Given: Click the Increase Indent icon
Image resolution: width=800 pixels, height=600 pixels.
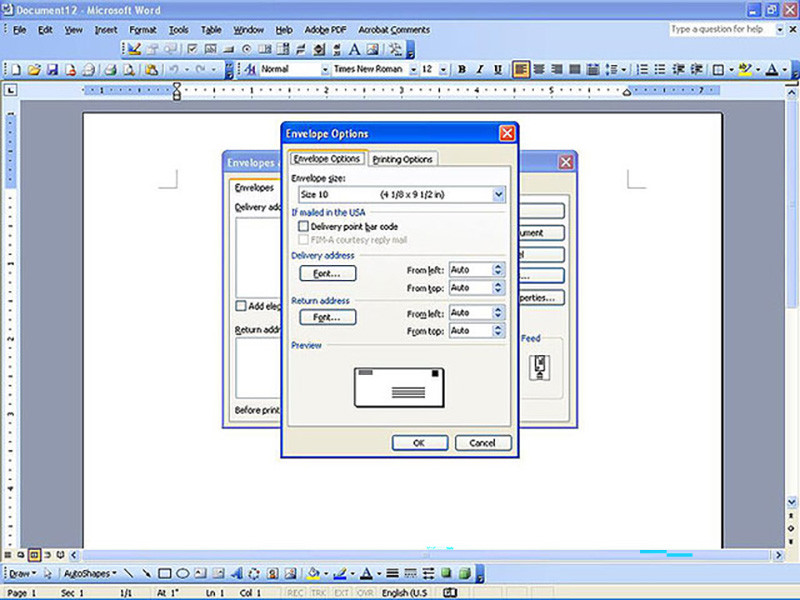Looking at the screenshot, I should pos(696,69).
